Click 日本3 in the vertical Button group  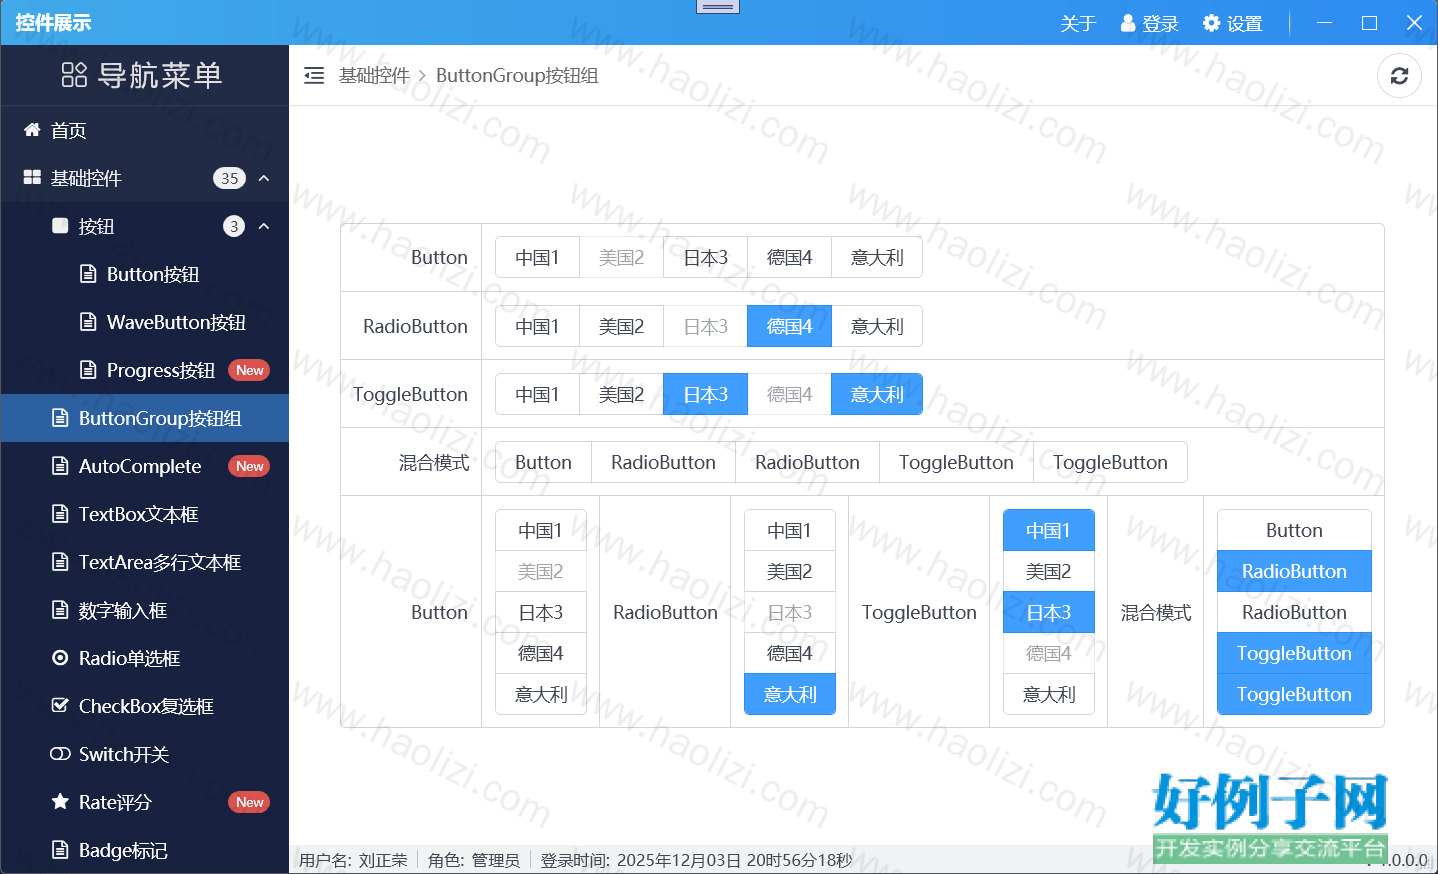click(x=541, y=612)
